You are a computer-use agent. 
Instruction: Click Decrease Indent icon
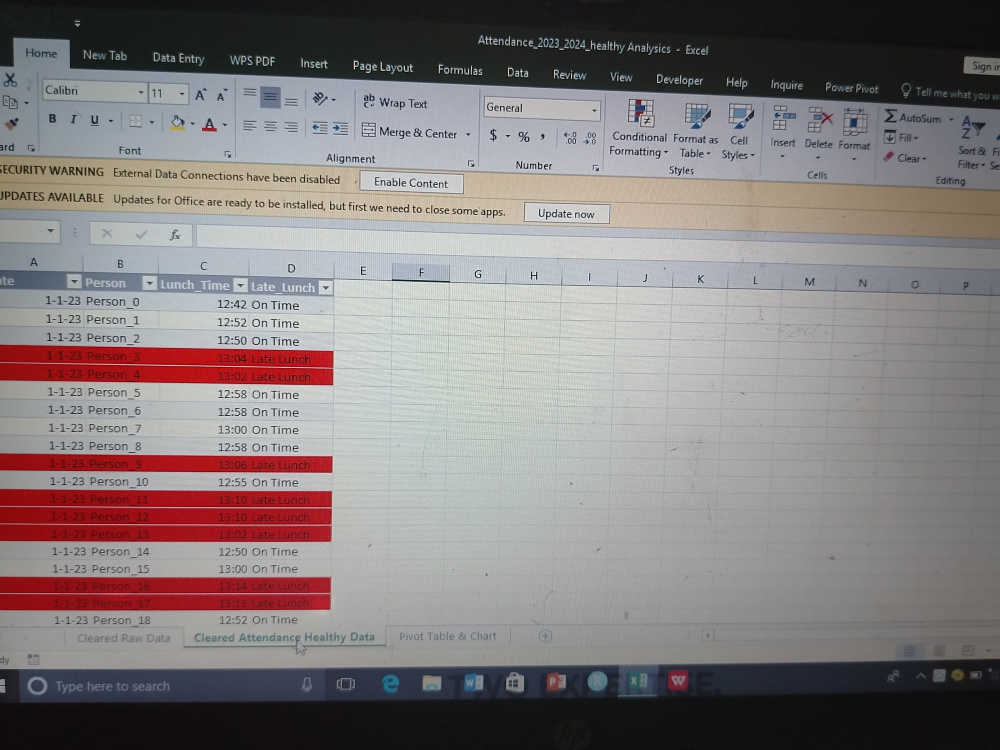320,128
